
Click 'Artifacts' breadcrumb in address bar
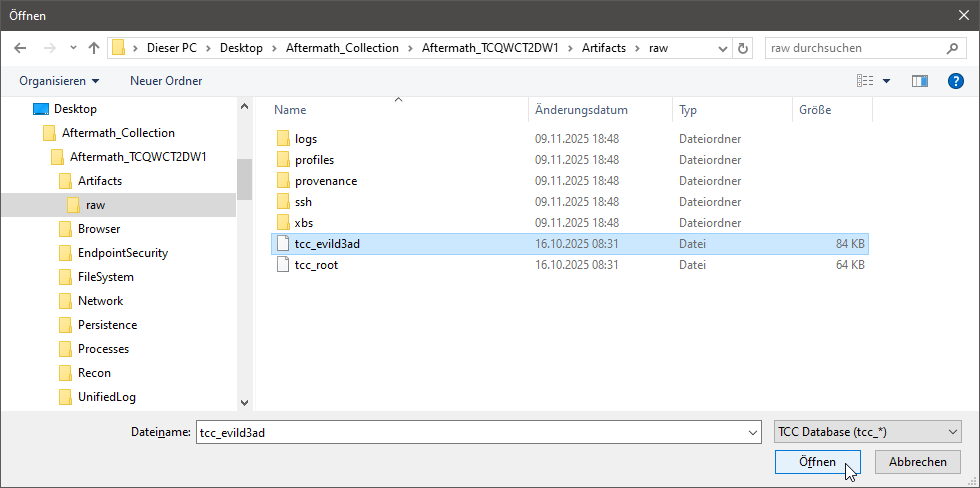(604, 48)
